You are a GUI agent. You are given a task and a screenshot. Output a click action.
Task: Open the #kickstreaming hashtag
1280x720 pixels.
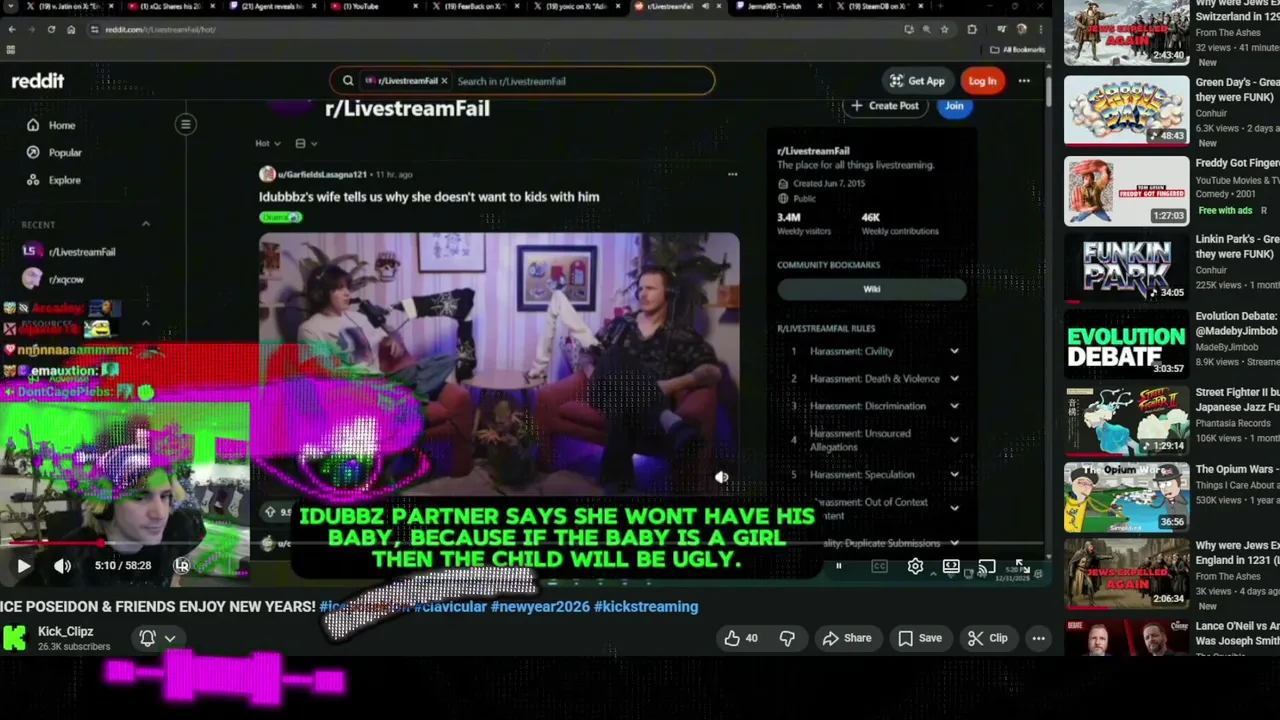tap(646, 606)
